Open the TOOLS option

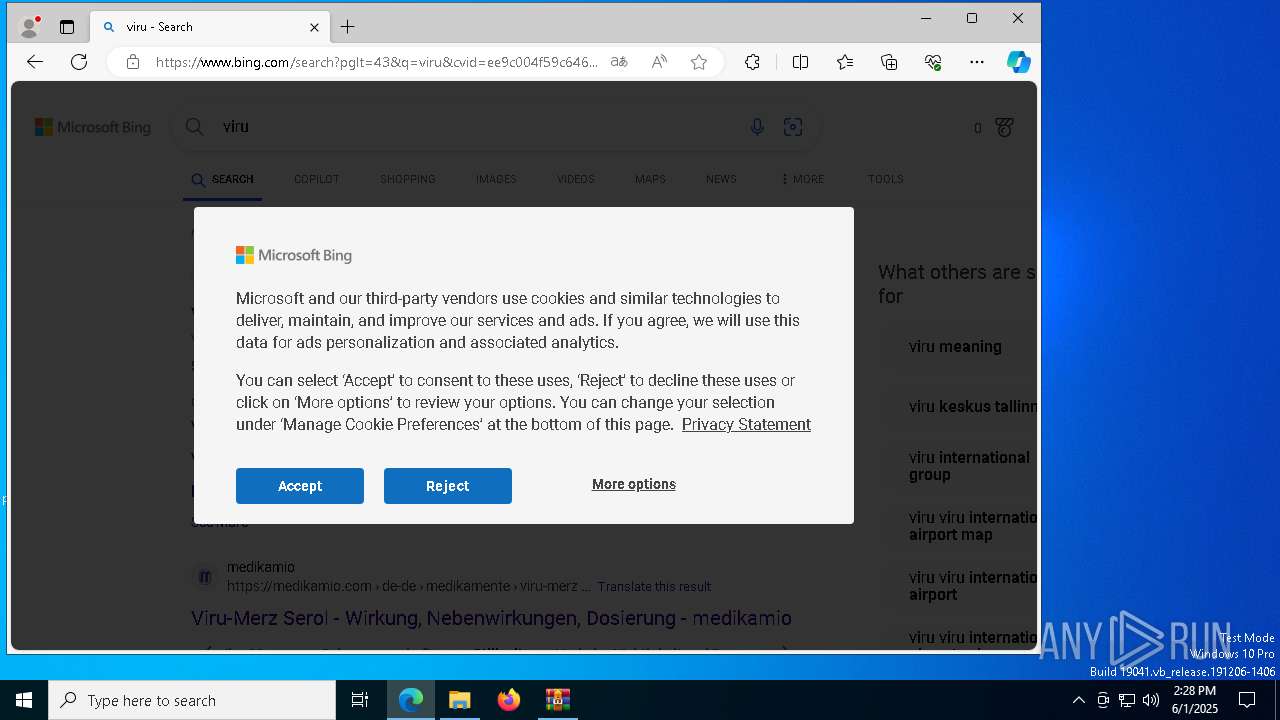click(885, 179)
